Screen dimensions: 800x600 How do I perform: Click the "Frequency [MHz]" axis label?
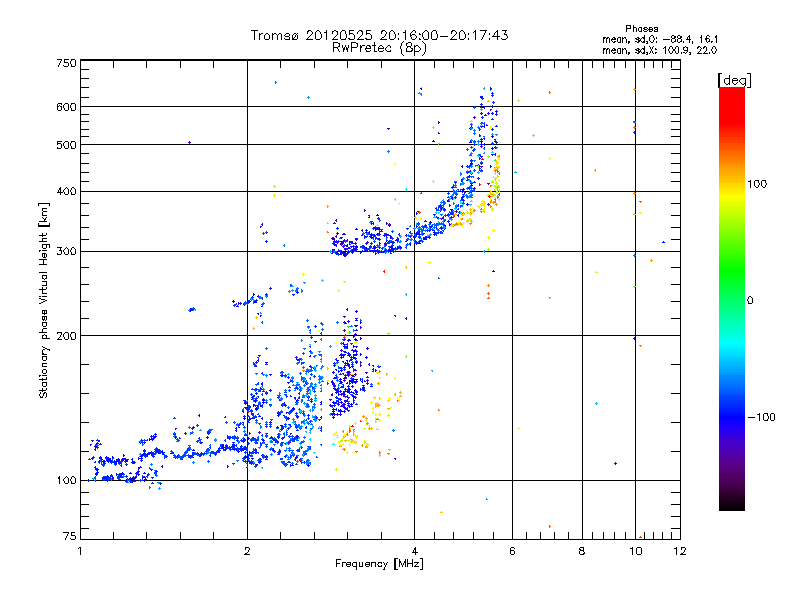[x=379, y=564]
